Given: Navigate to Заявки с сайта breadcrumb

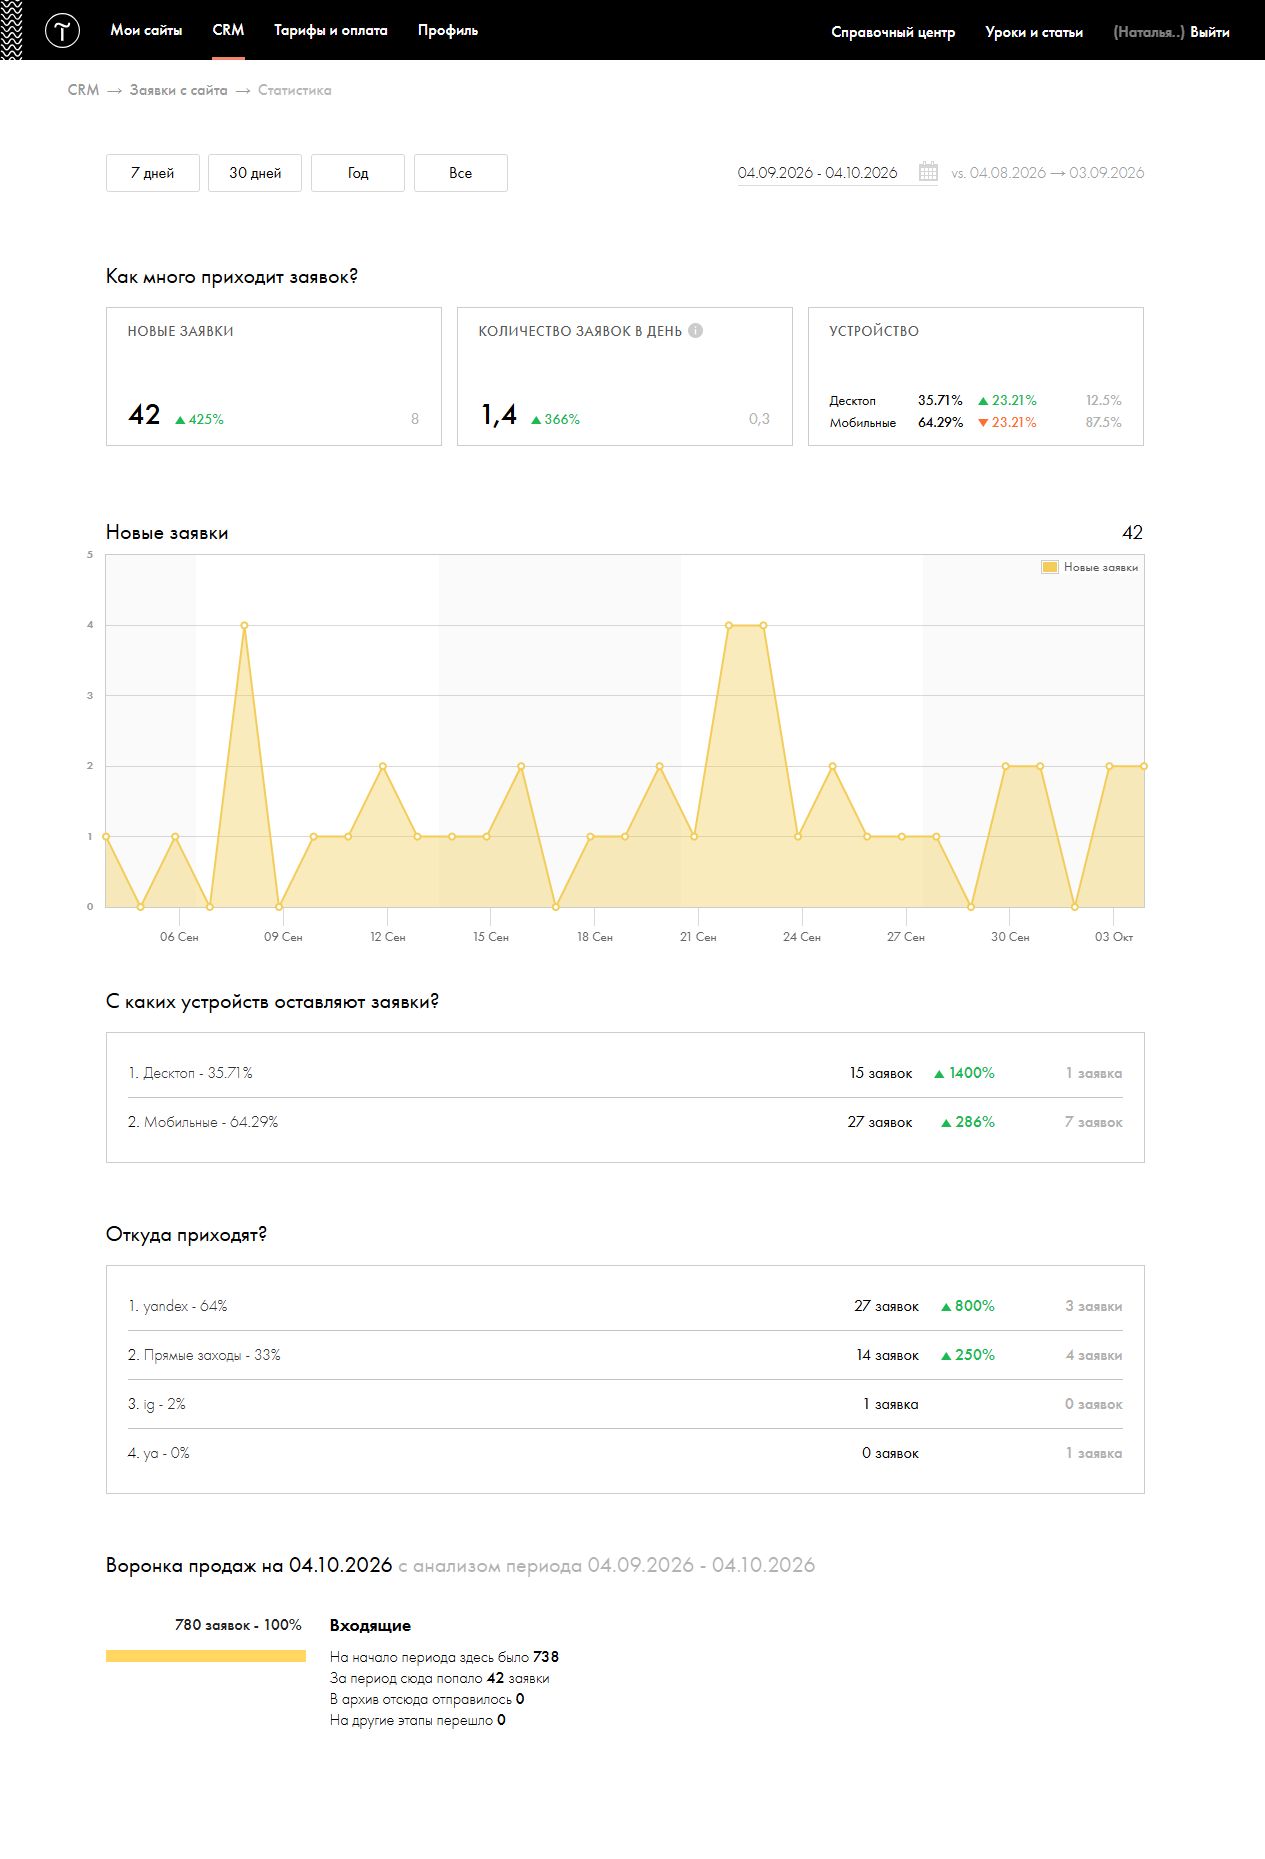Looking at the screenshot, I should pyautogui.click(x=178, y=90).
